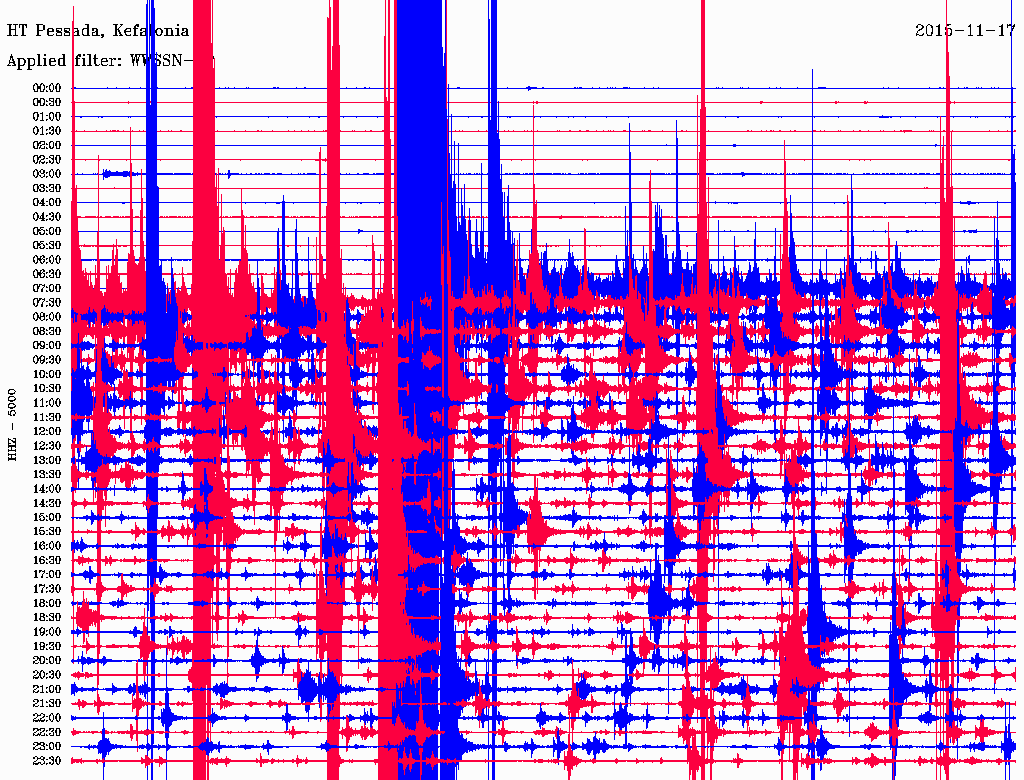This screenshot has width=1024, height=780.
Task: Choose the 07:30 row label
Action: (x=47, y=303)
